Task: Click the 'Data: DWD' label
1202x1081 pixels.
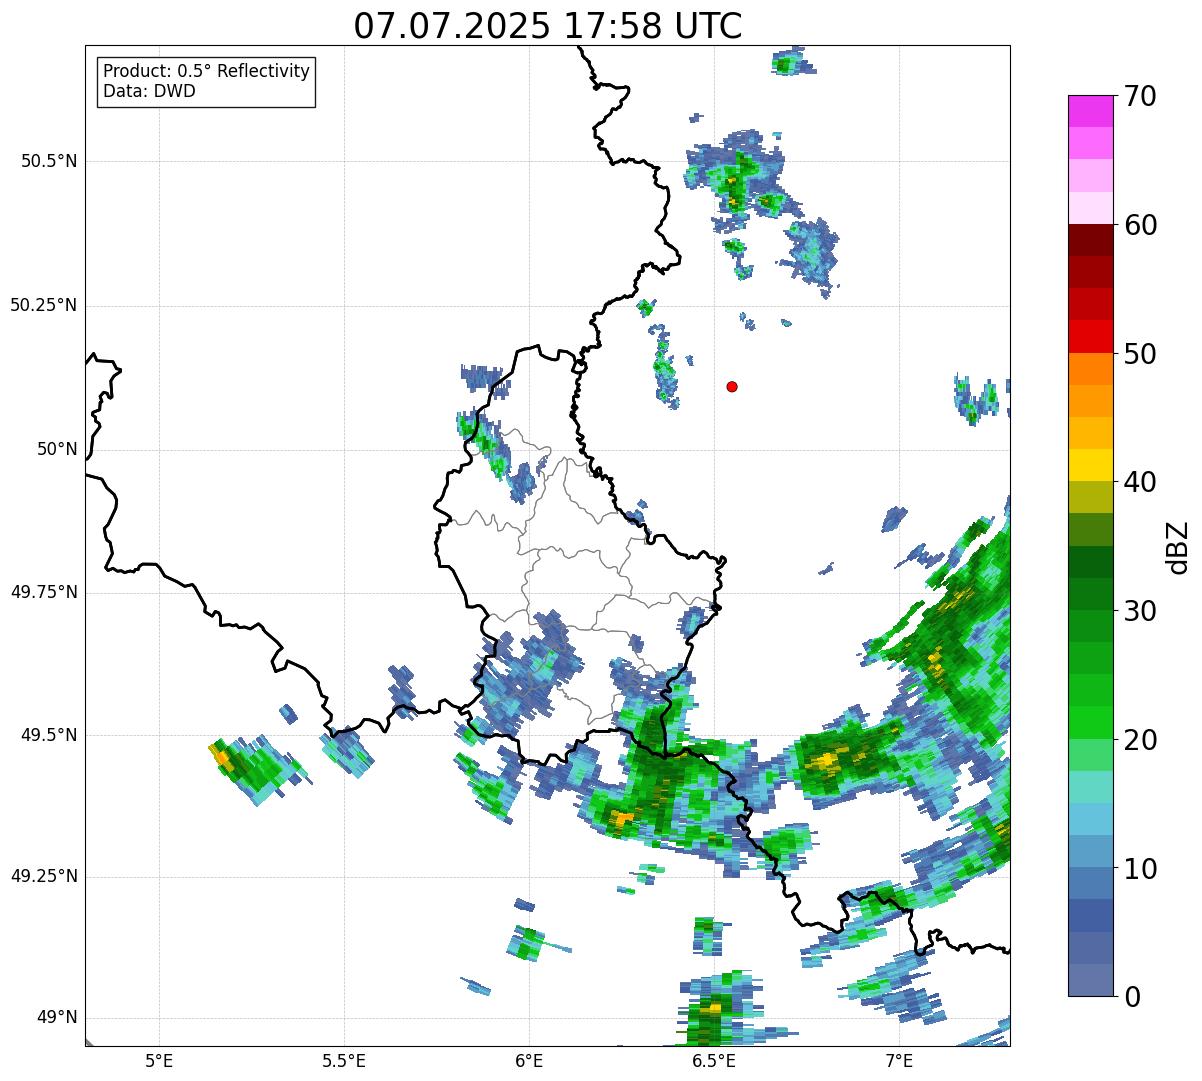Action: pos(149,91)
